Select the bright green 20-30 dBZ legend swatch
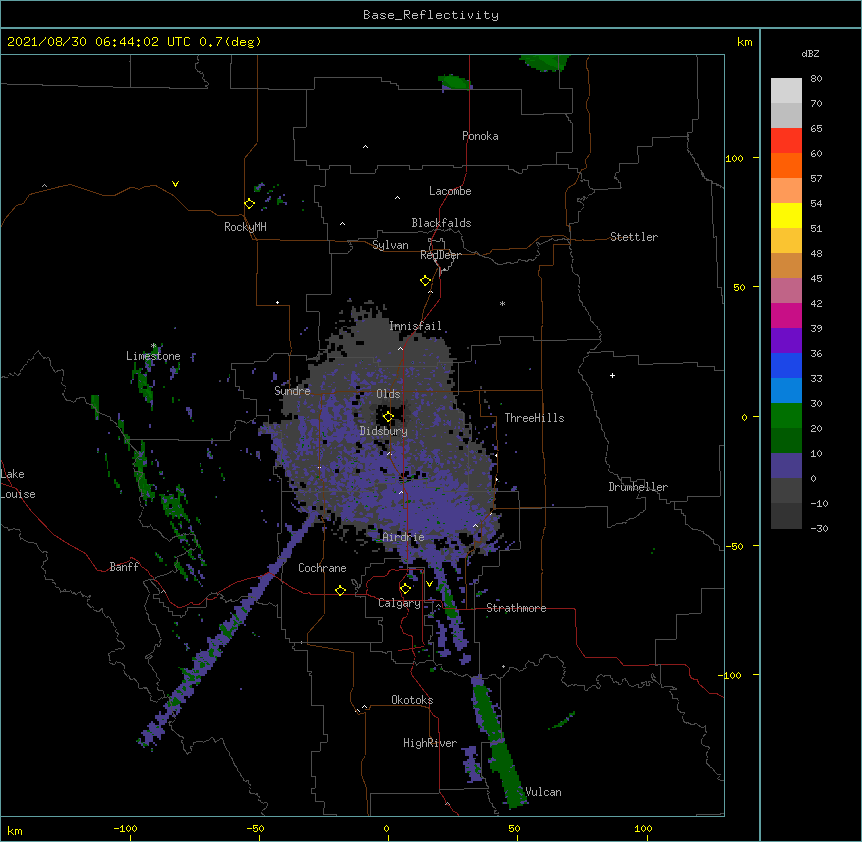This screenshot has width=862, height=842. click(786, 416)
